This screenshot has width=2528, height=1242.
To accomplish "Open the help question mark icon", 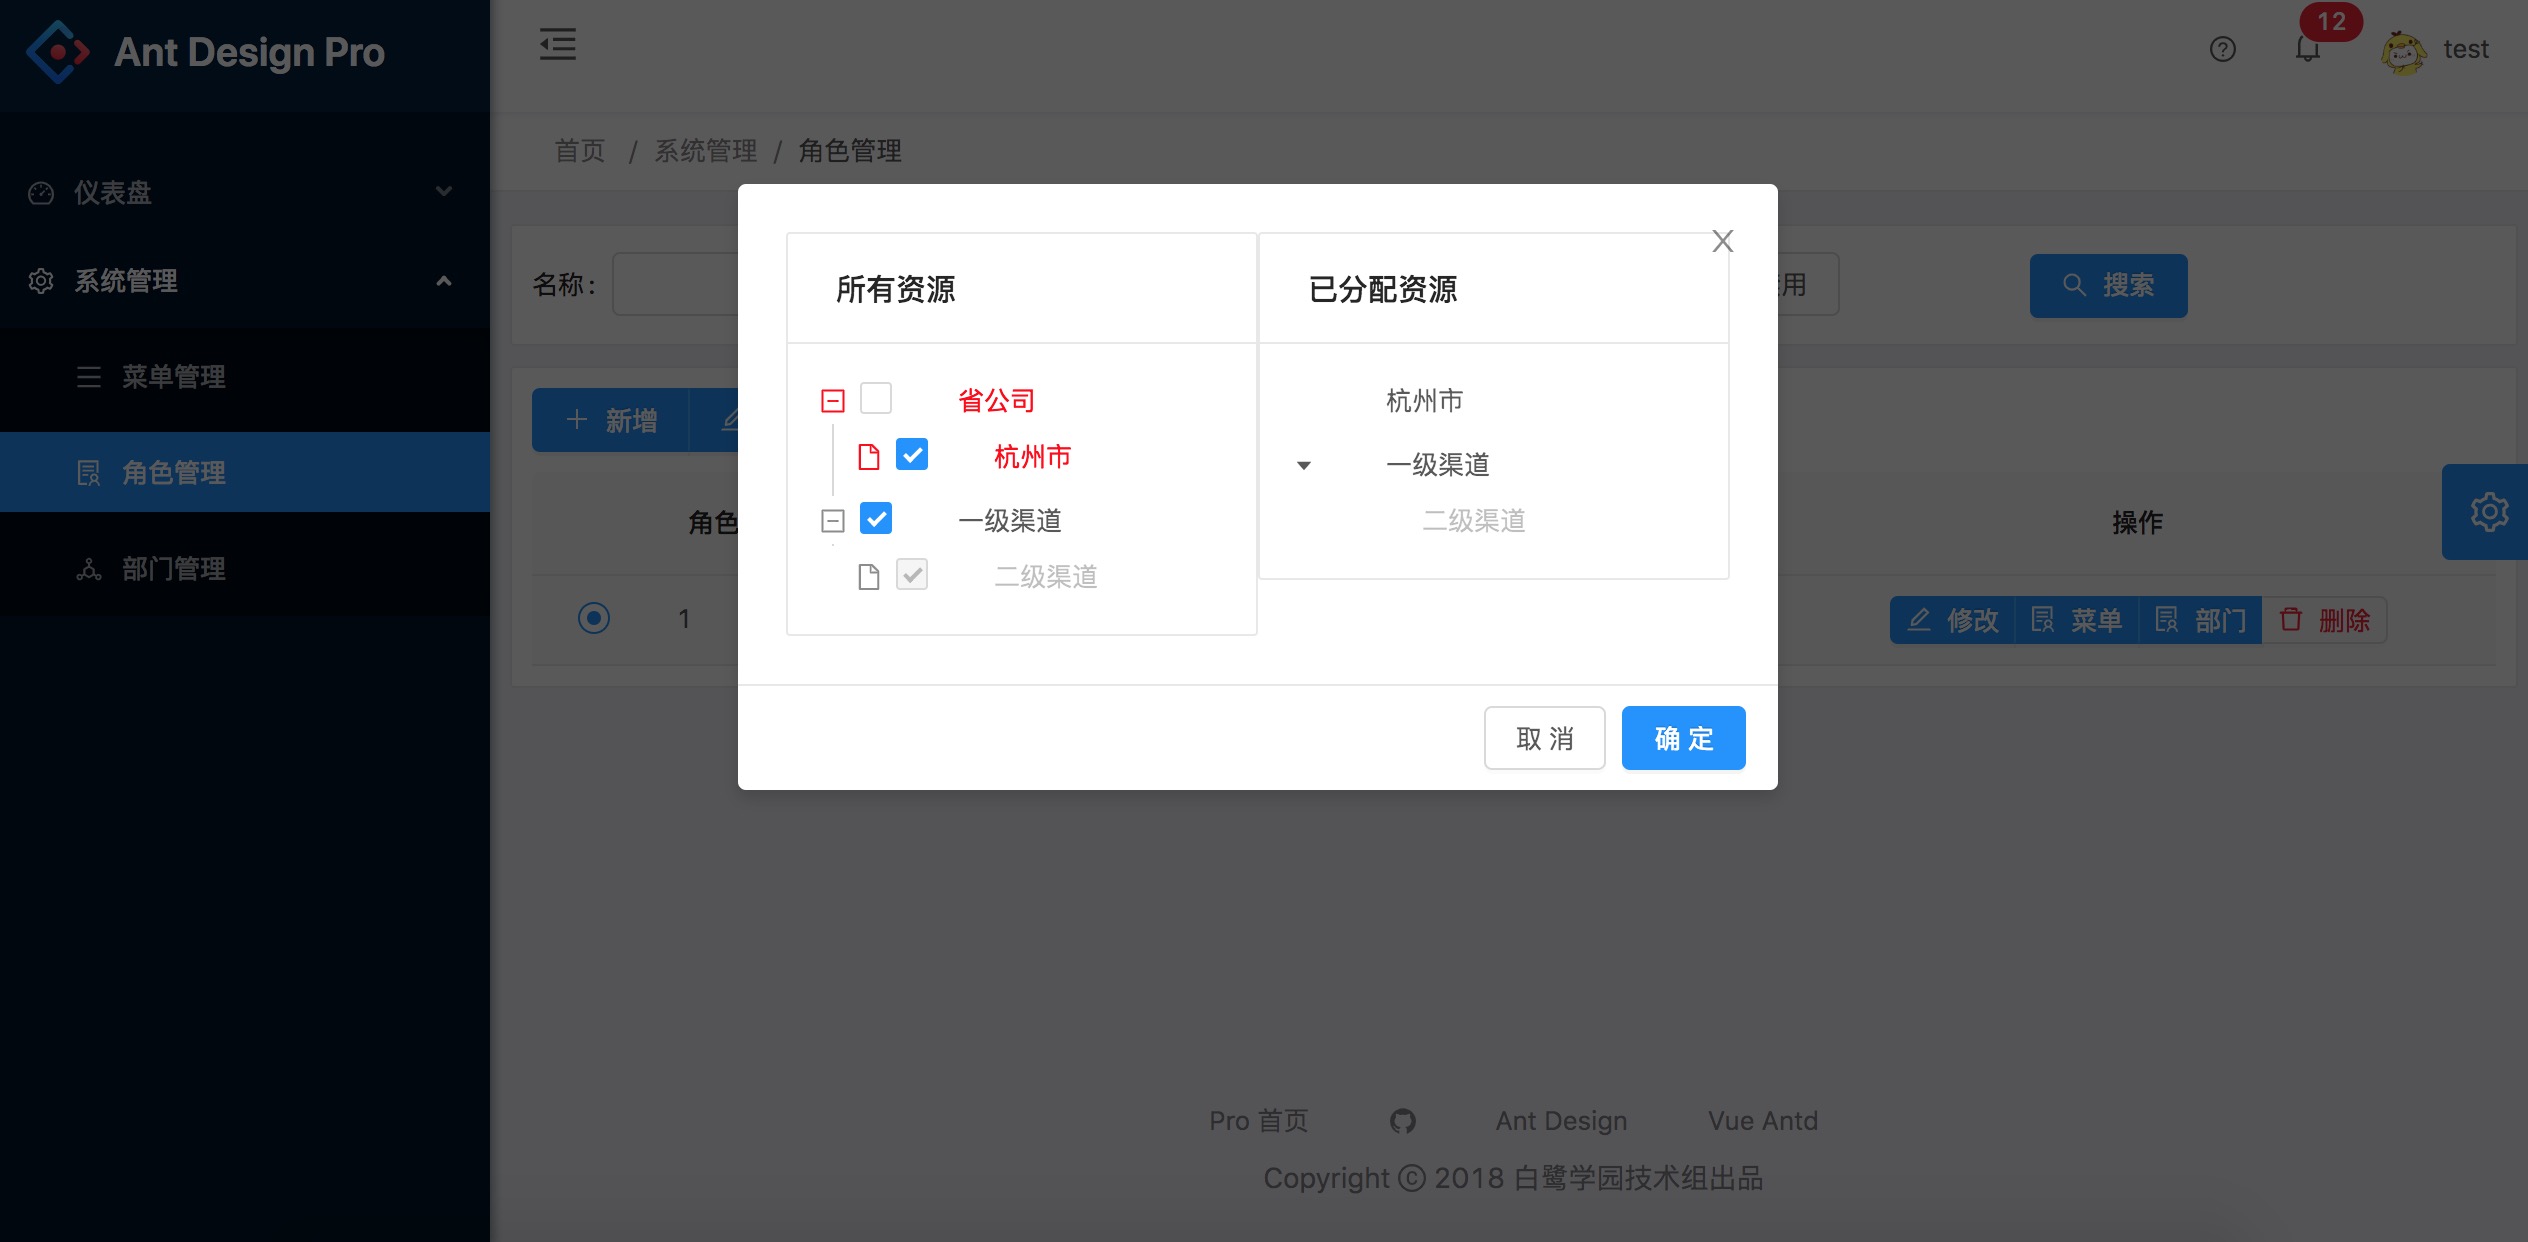I will [x=2222, y=49].
